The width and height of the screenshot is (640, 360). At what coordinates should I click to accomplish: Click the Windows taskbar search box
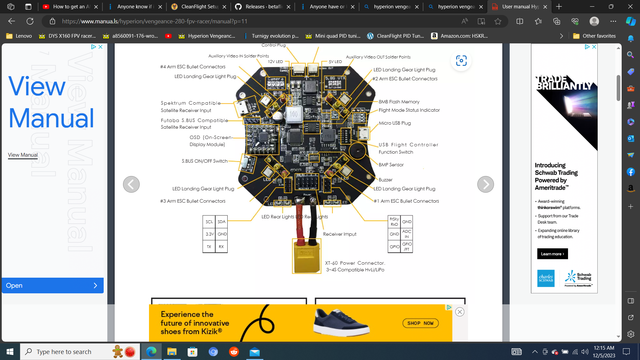[x=80, y=351]
